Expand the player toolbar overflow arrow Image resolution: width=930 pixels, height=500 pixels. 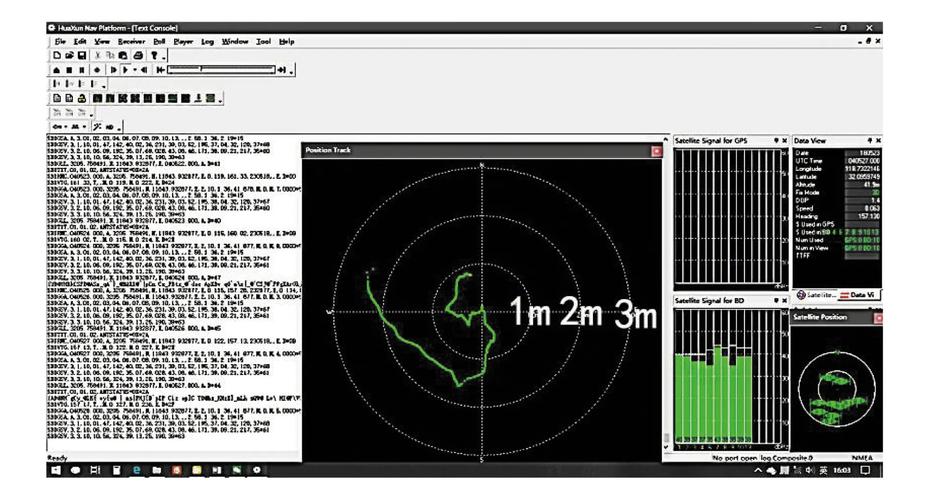coord(292,70)
